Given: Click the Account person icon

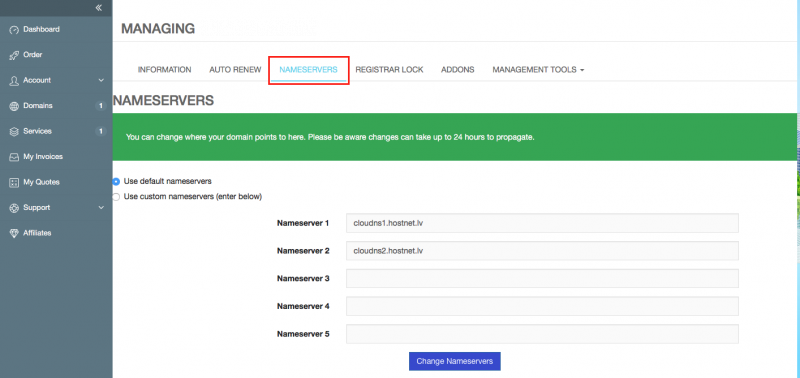Looking at the screenshot, I should click(14, 81).
